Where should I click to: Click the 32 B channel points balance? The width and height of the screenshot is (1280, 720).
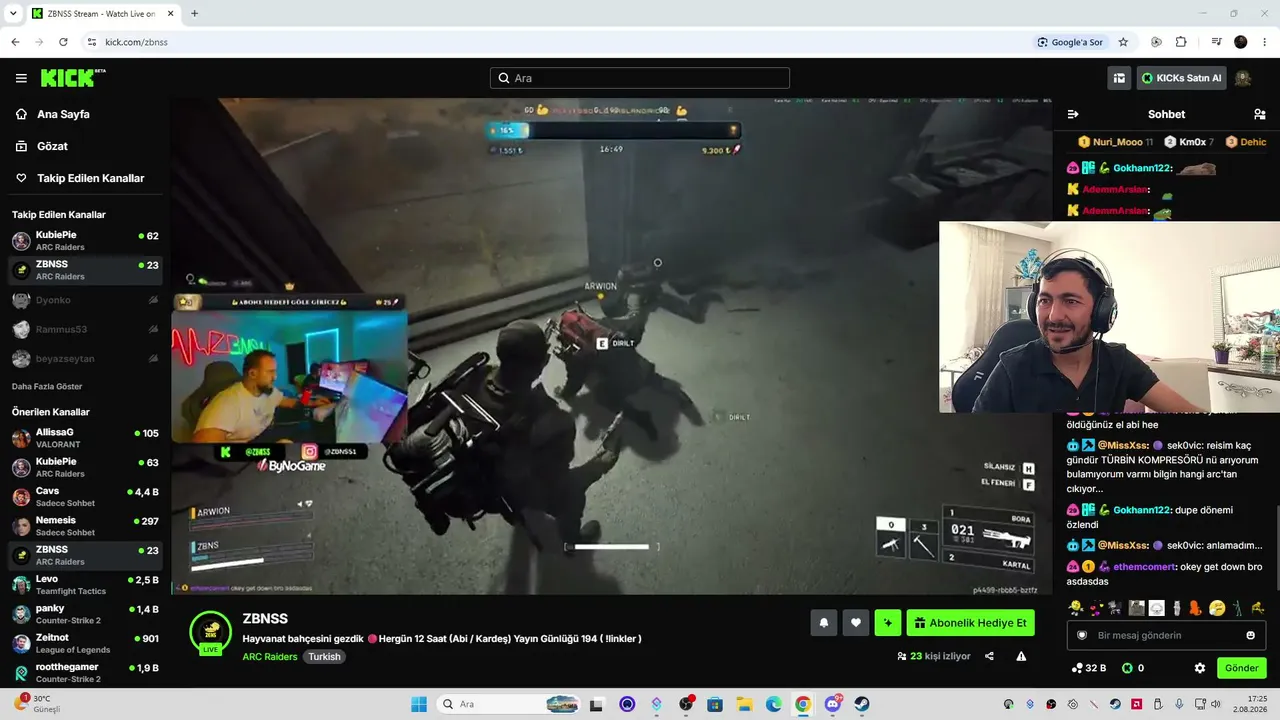1088,668
